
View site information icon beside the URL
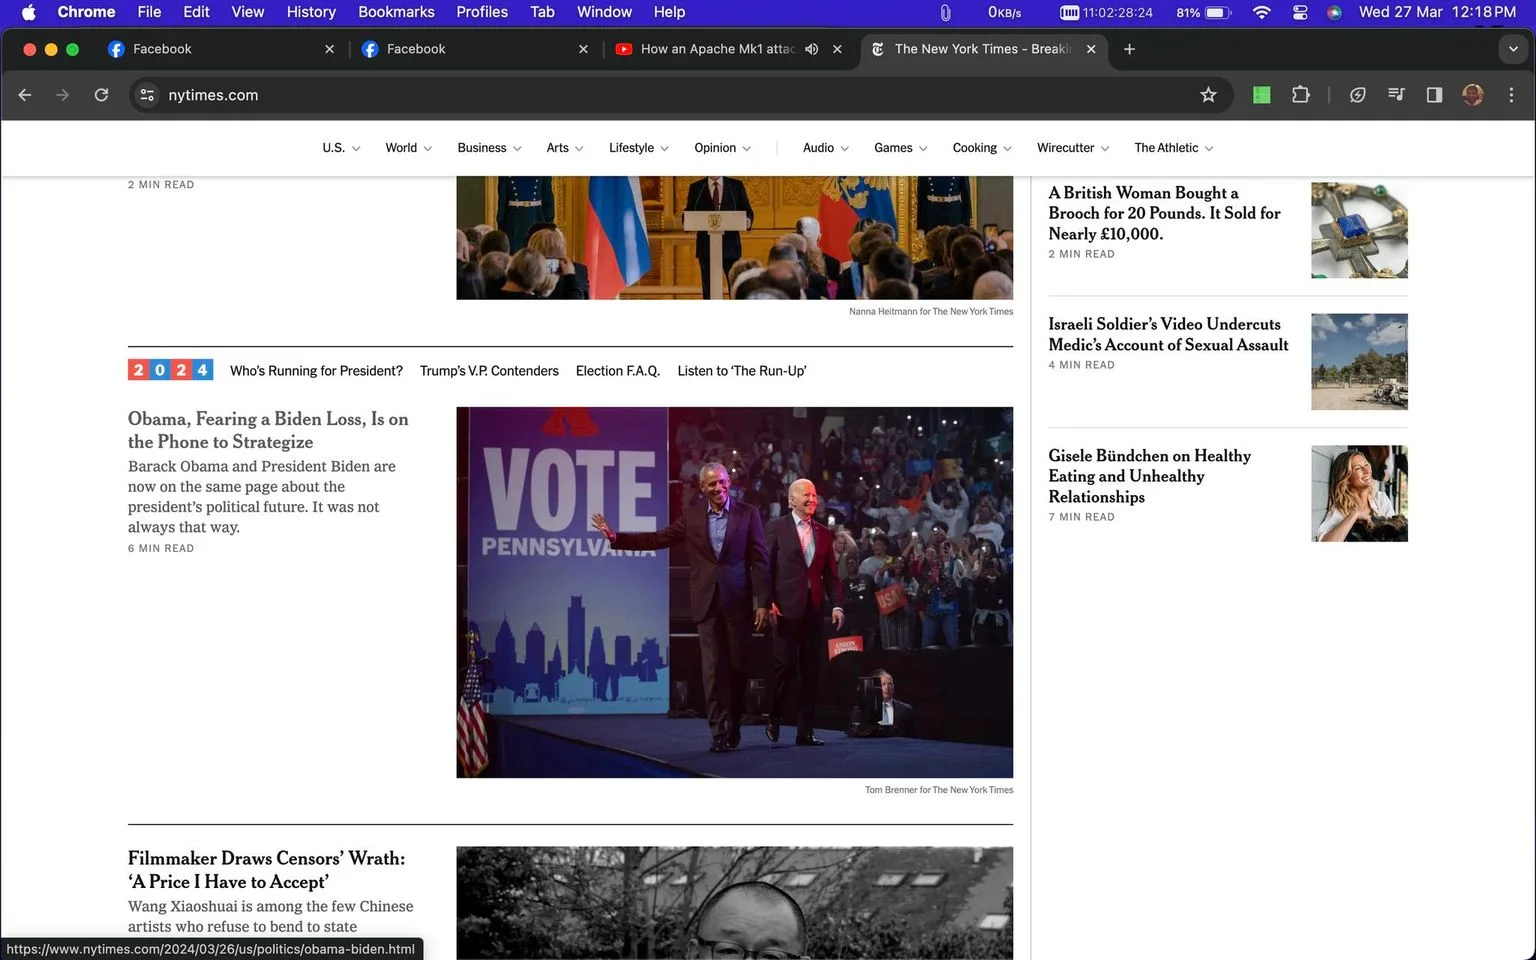(x=147, y=95)
